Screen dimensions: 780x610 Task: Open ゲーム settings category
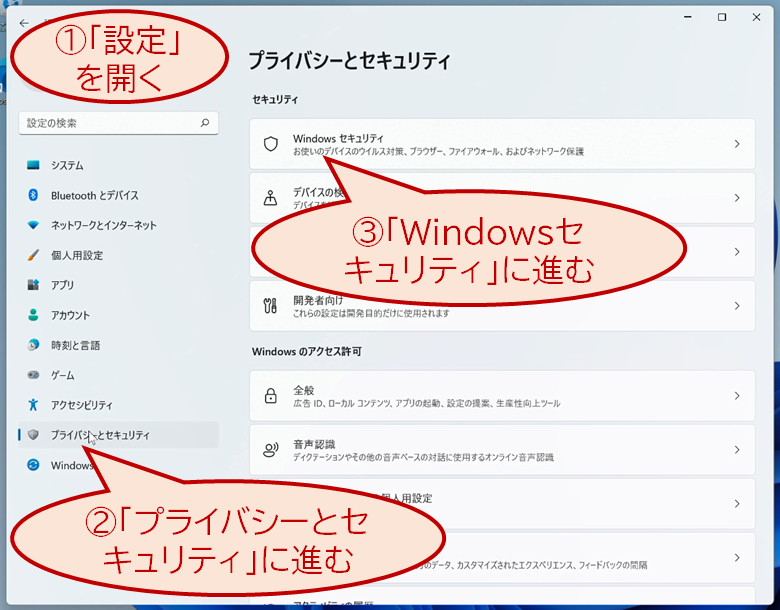[x=118, y=375]
